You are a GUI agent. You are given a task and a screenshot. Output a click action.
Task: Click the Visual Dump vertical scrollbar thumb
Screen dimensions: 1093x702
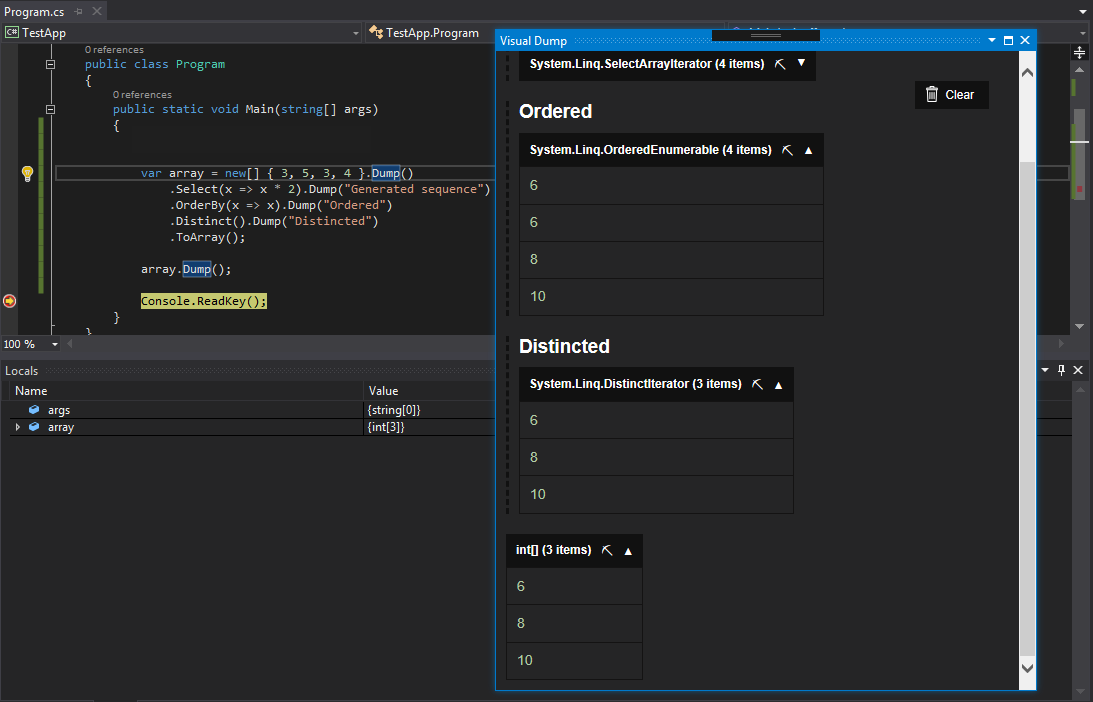(x=1027, y=408)
